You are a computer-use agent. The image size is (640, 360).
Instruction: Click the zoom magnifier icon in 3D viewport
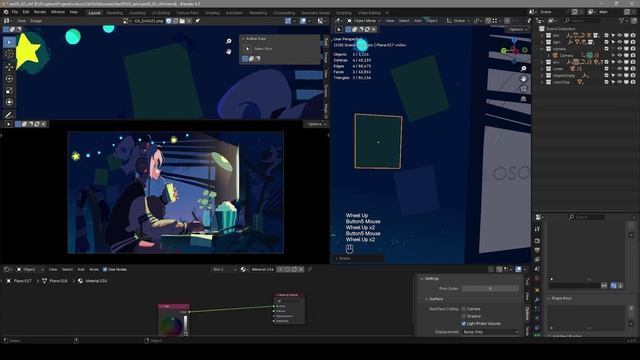click(524, 68)
